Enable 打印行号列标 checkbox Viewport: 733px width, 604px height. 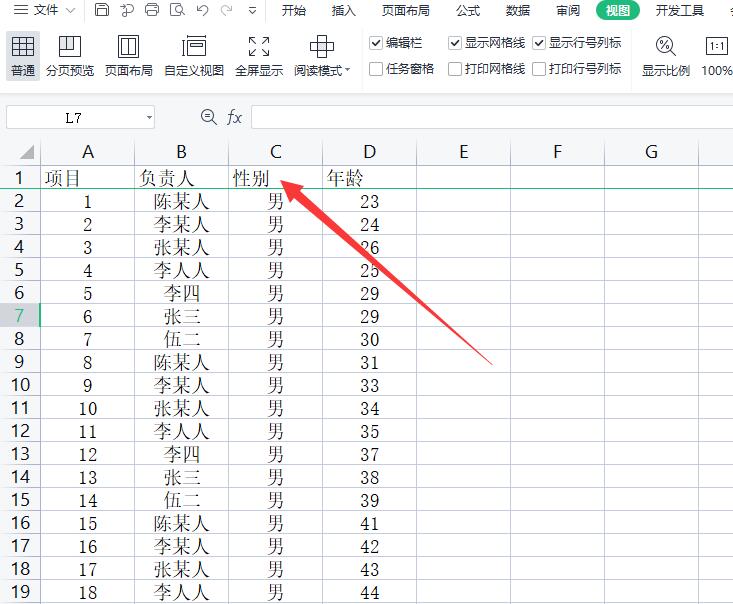pos(539,69)
